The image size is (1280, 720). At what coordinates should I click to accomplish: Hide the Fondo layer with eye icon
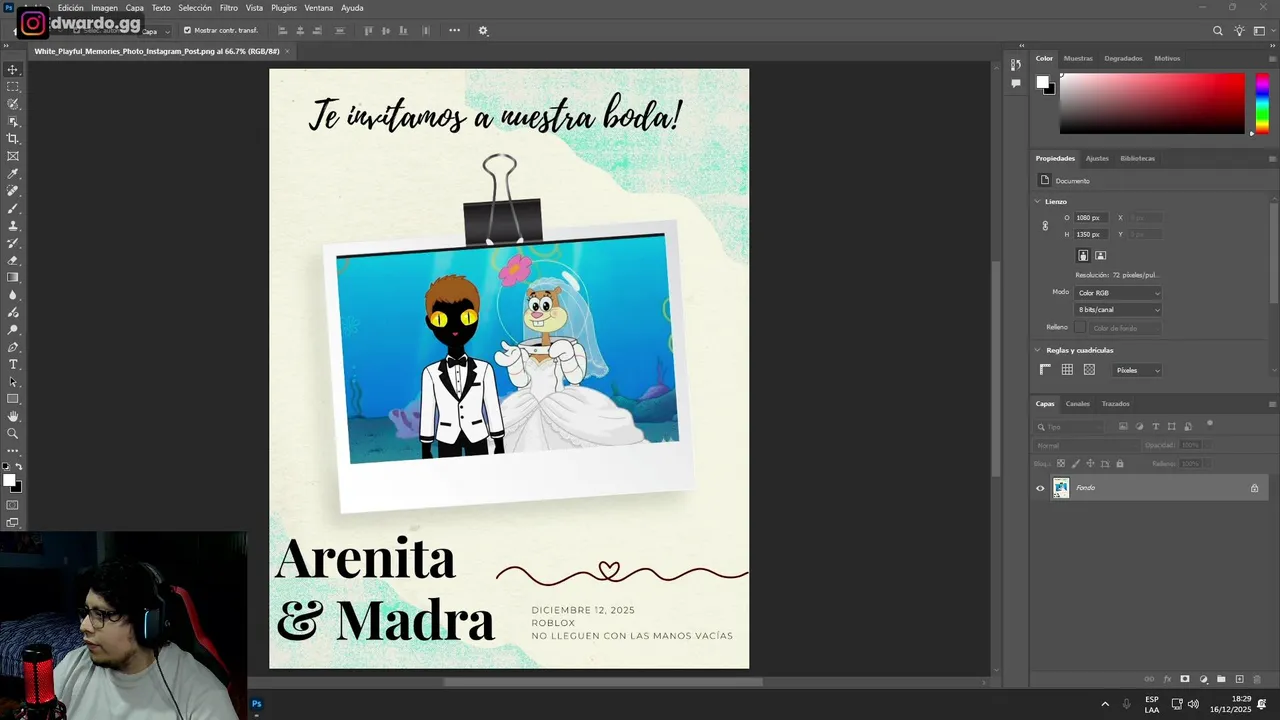(1040, 488)
